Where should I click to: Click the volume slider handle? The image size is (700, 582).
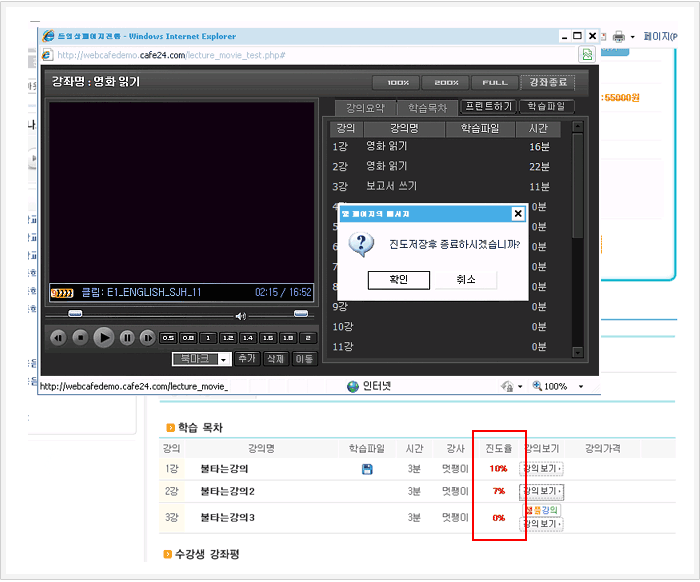(301, 313)
